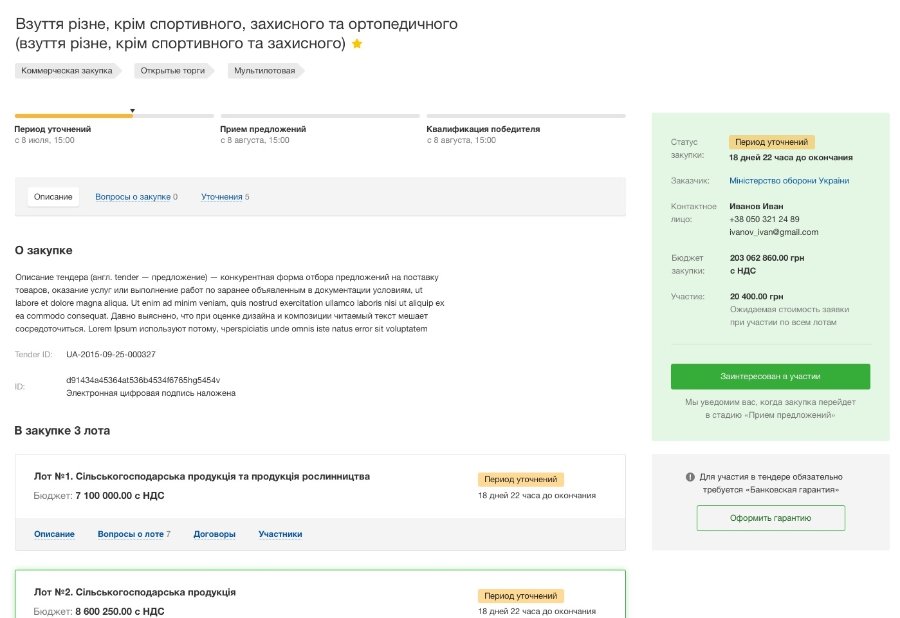Click the info icon near the bank guarantee note
Image resolution: width=900 pixels, height=618 pixels.
click(690, 477)
